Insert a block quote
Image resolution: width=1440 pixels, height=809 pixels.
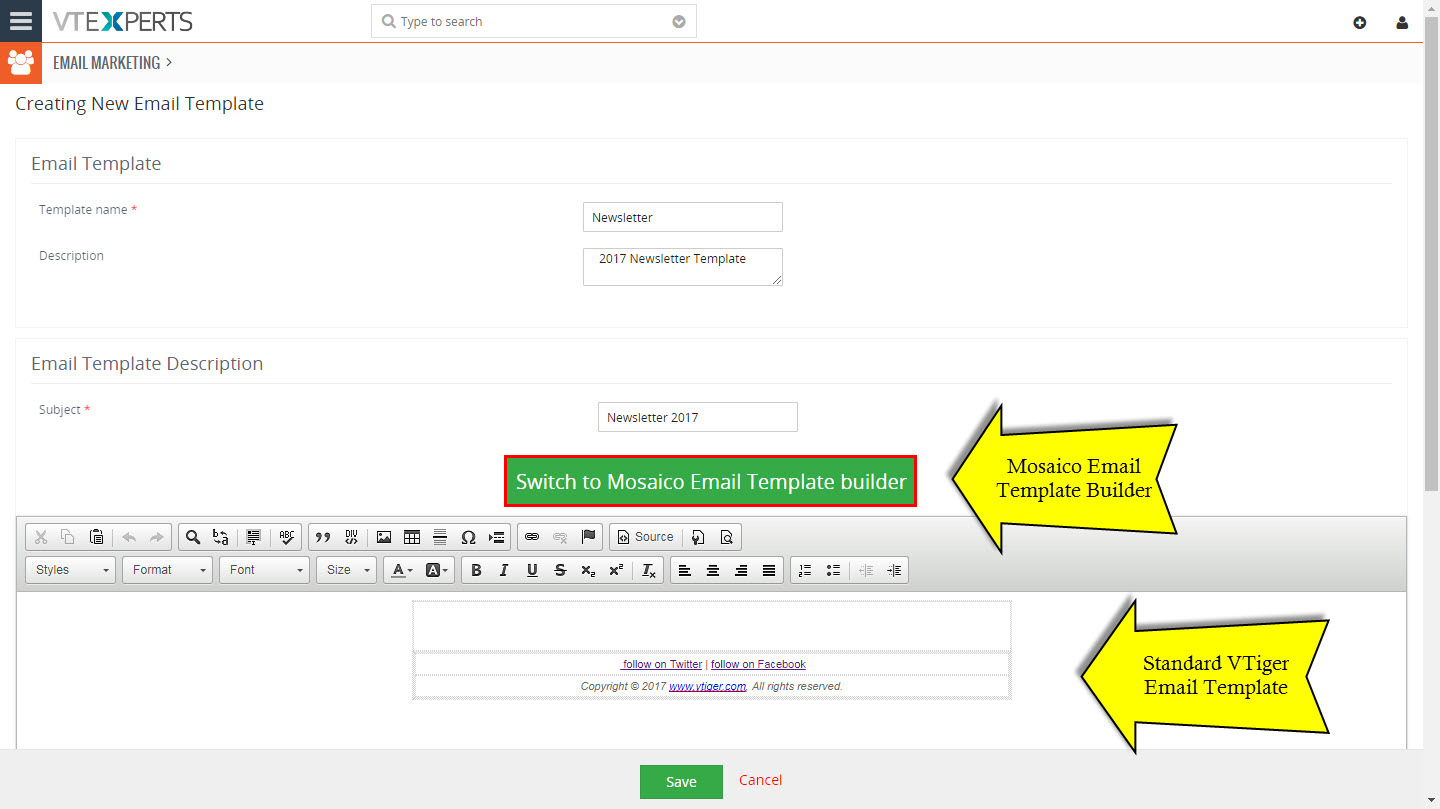[x=323, y=537]
